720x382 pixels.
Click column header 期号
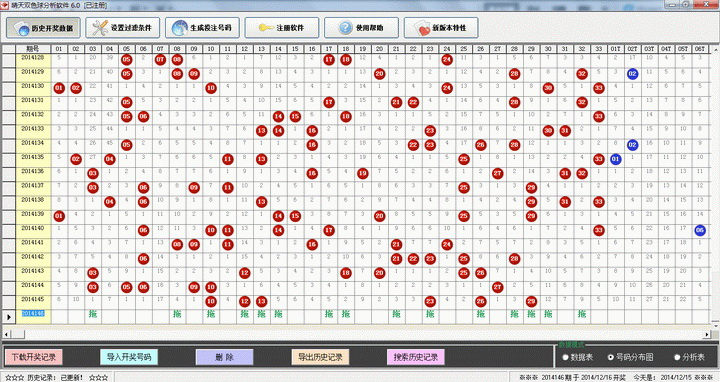(33, 49)
